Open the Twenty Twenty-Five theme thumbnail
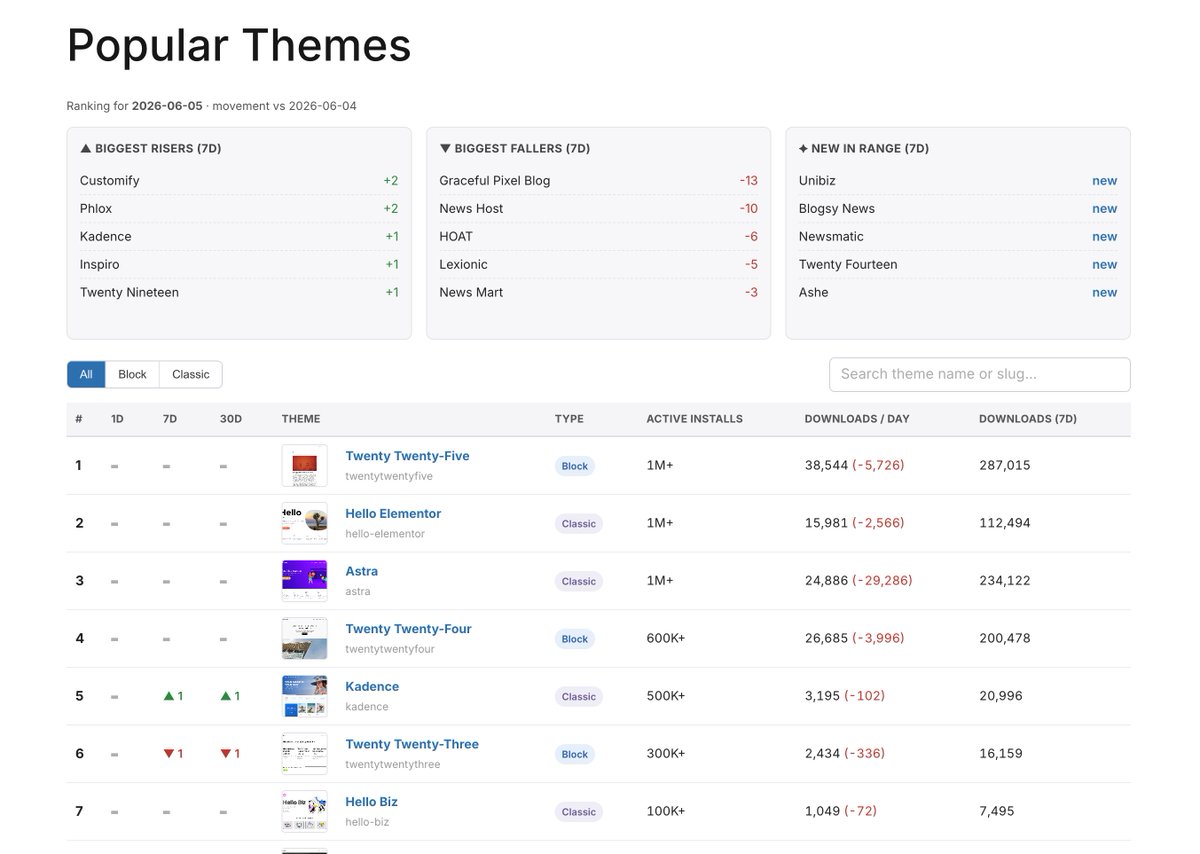Screen dimensions: 1200x854 point(304,466)
